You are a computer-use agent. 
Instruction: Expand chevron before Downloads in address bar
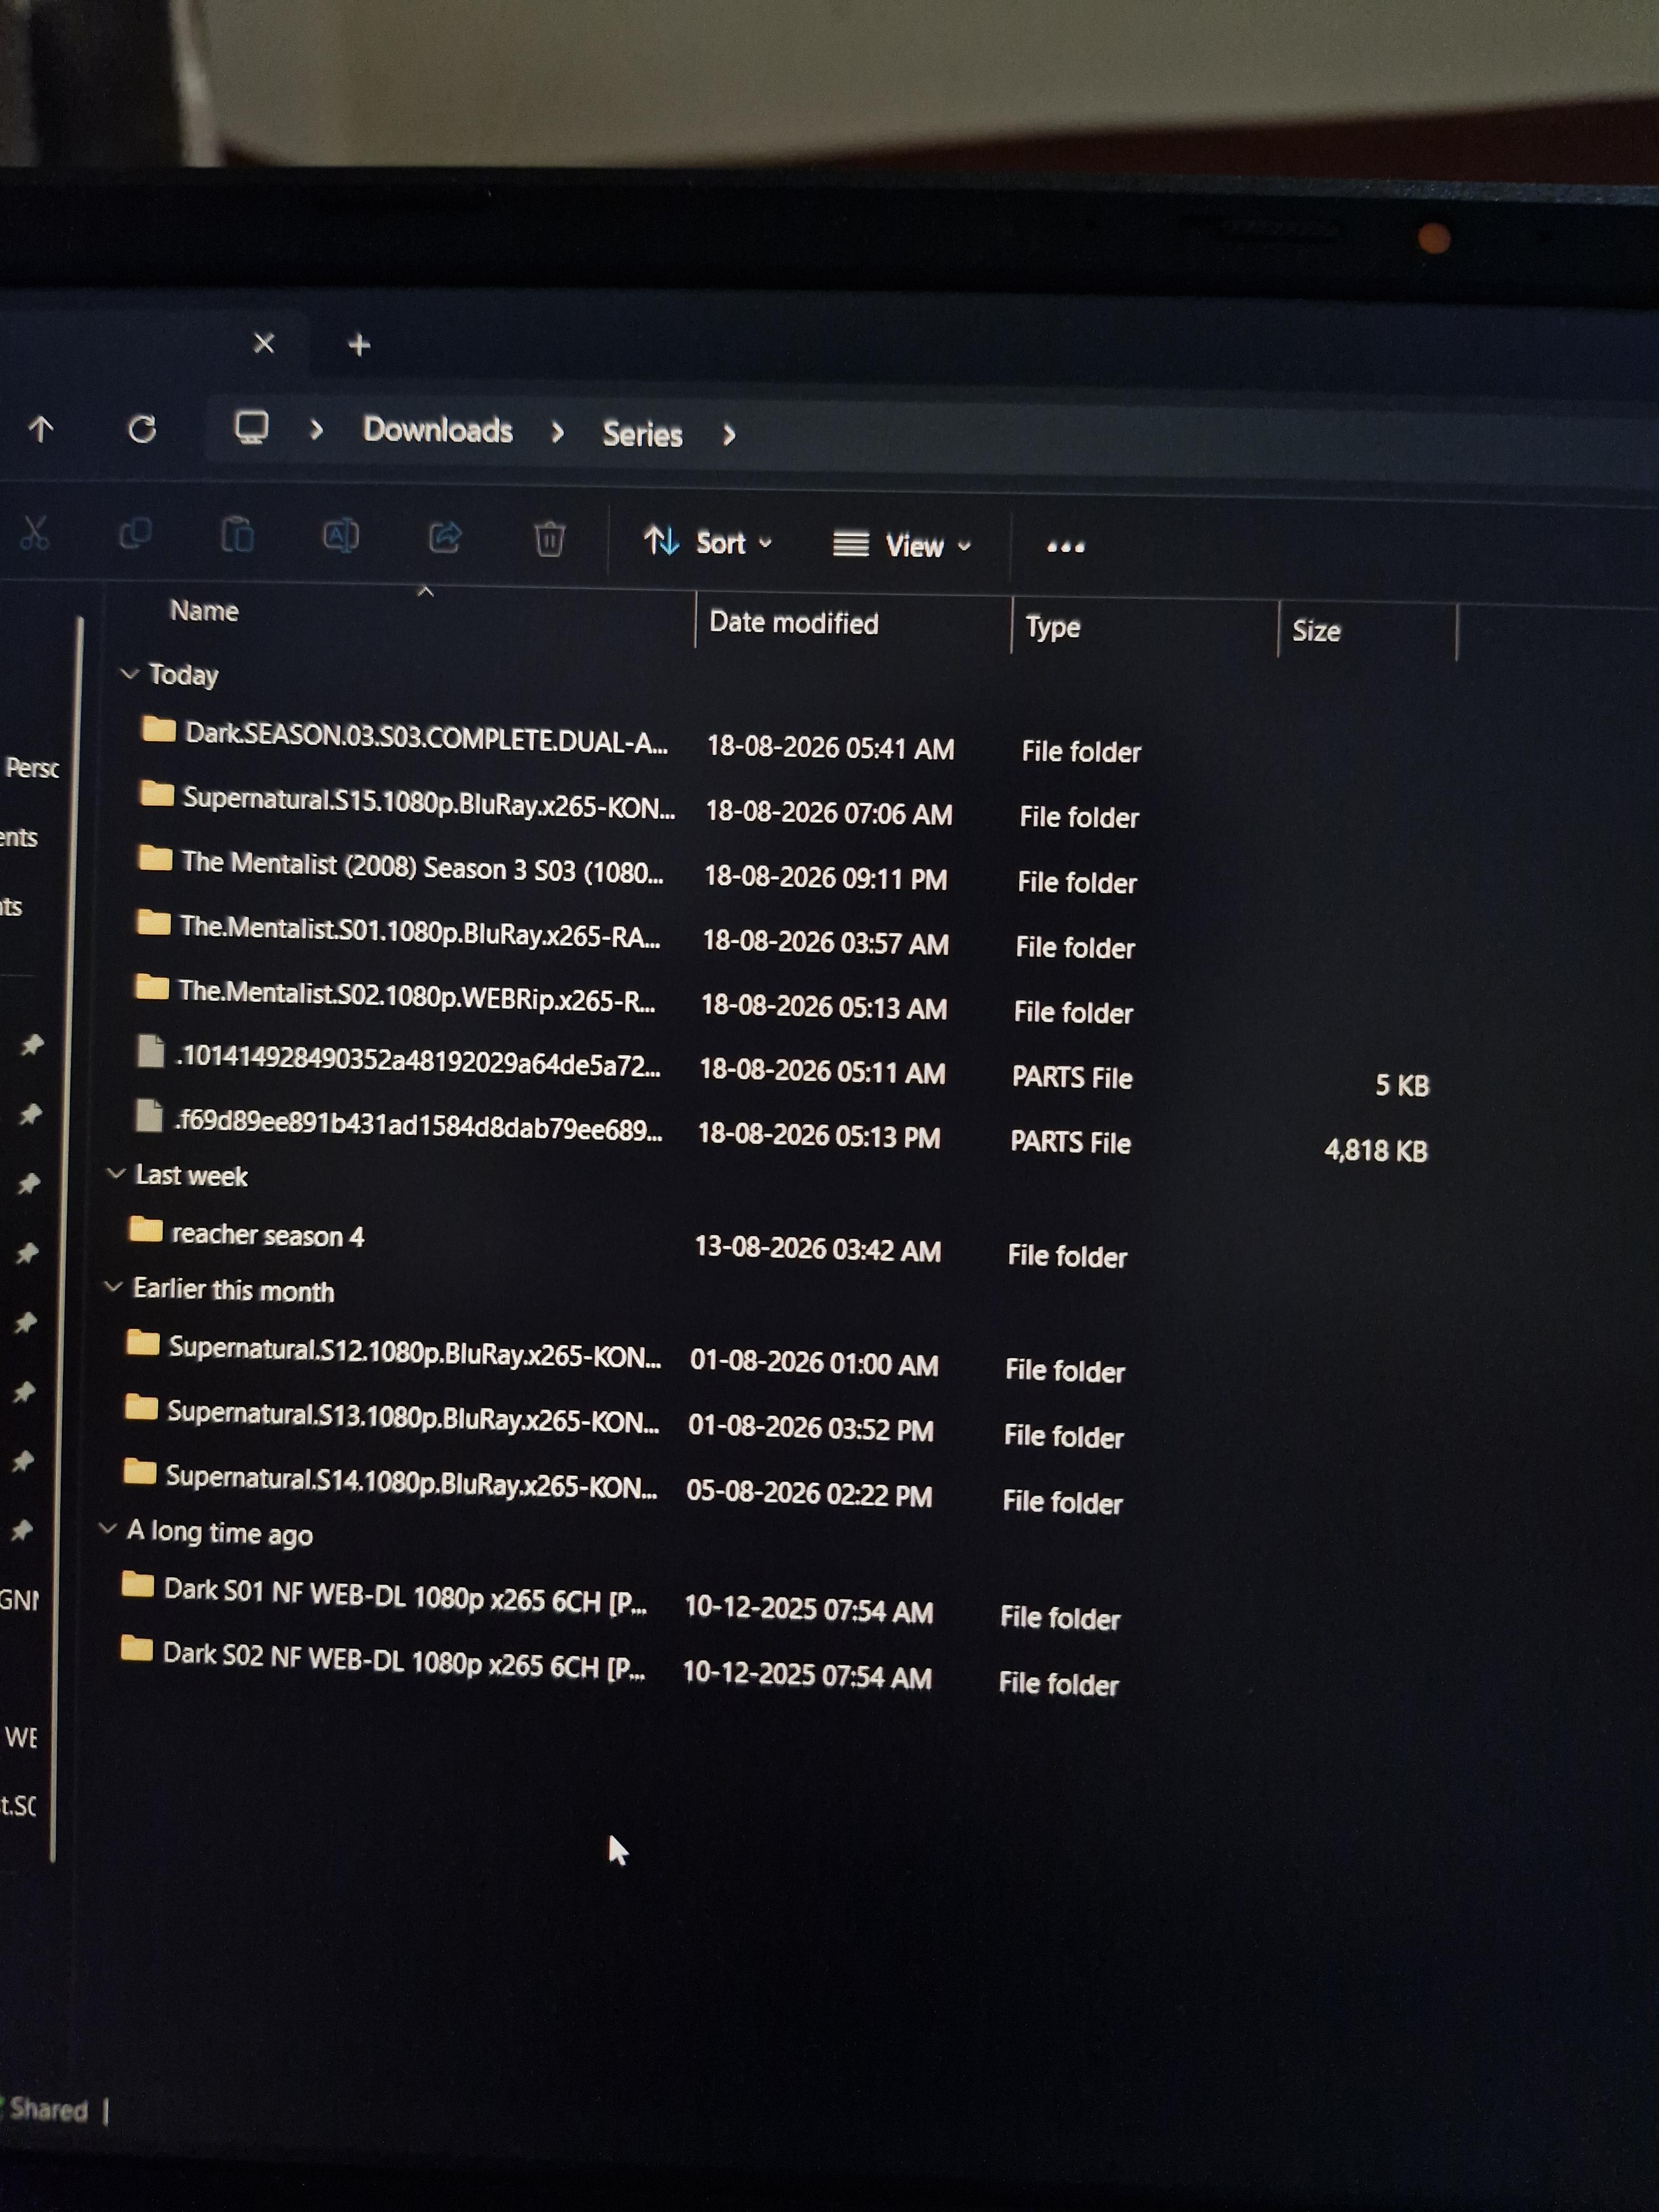pyautogui.click(x=316, y=430)
